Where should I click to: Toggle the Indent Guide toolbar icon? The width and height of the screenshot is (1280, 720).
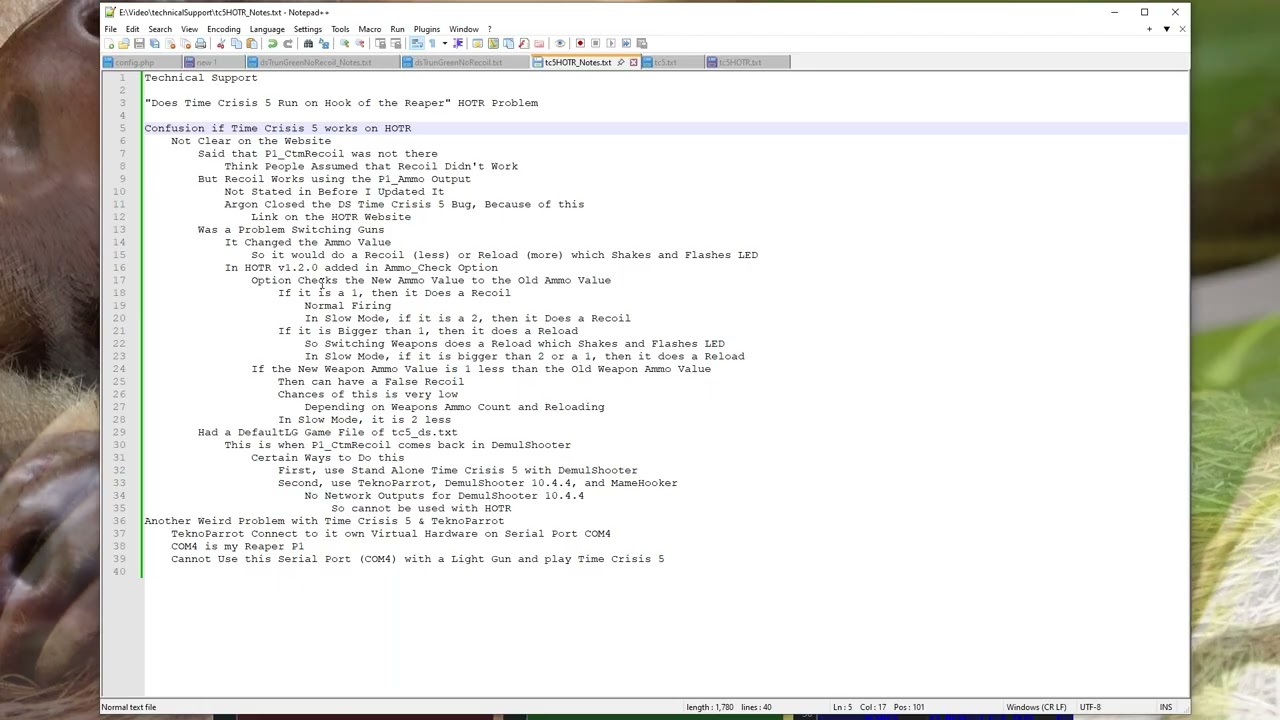458,43
